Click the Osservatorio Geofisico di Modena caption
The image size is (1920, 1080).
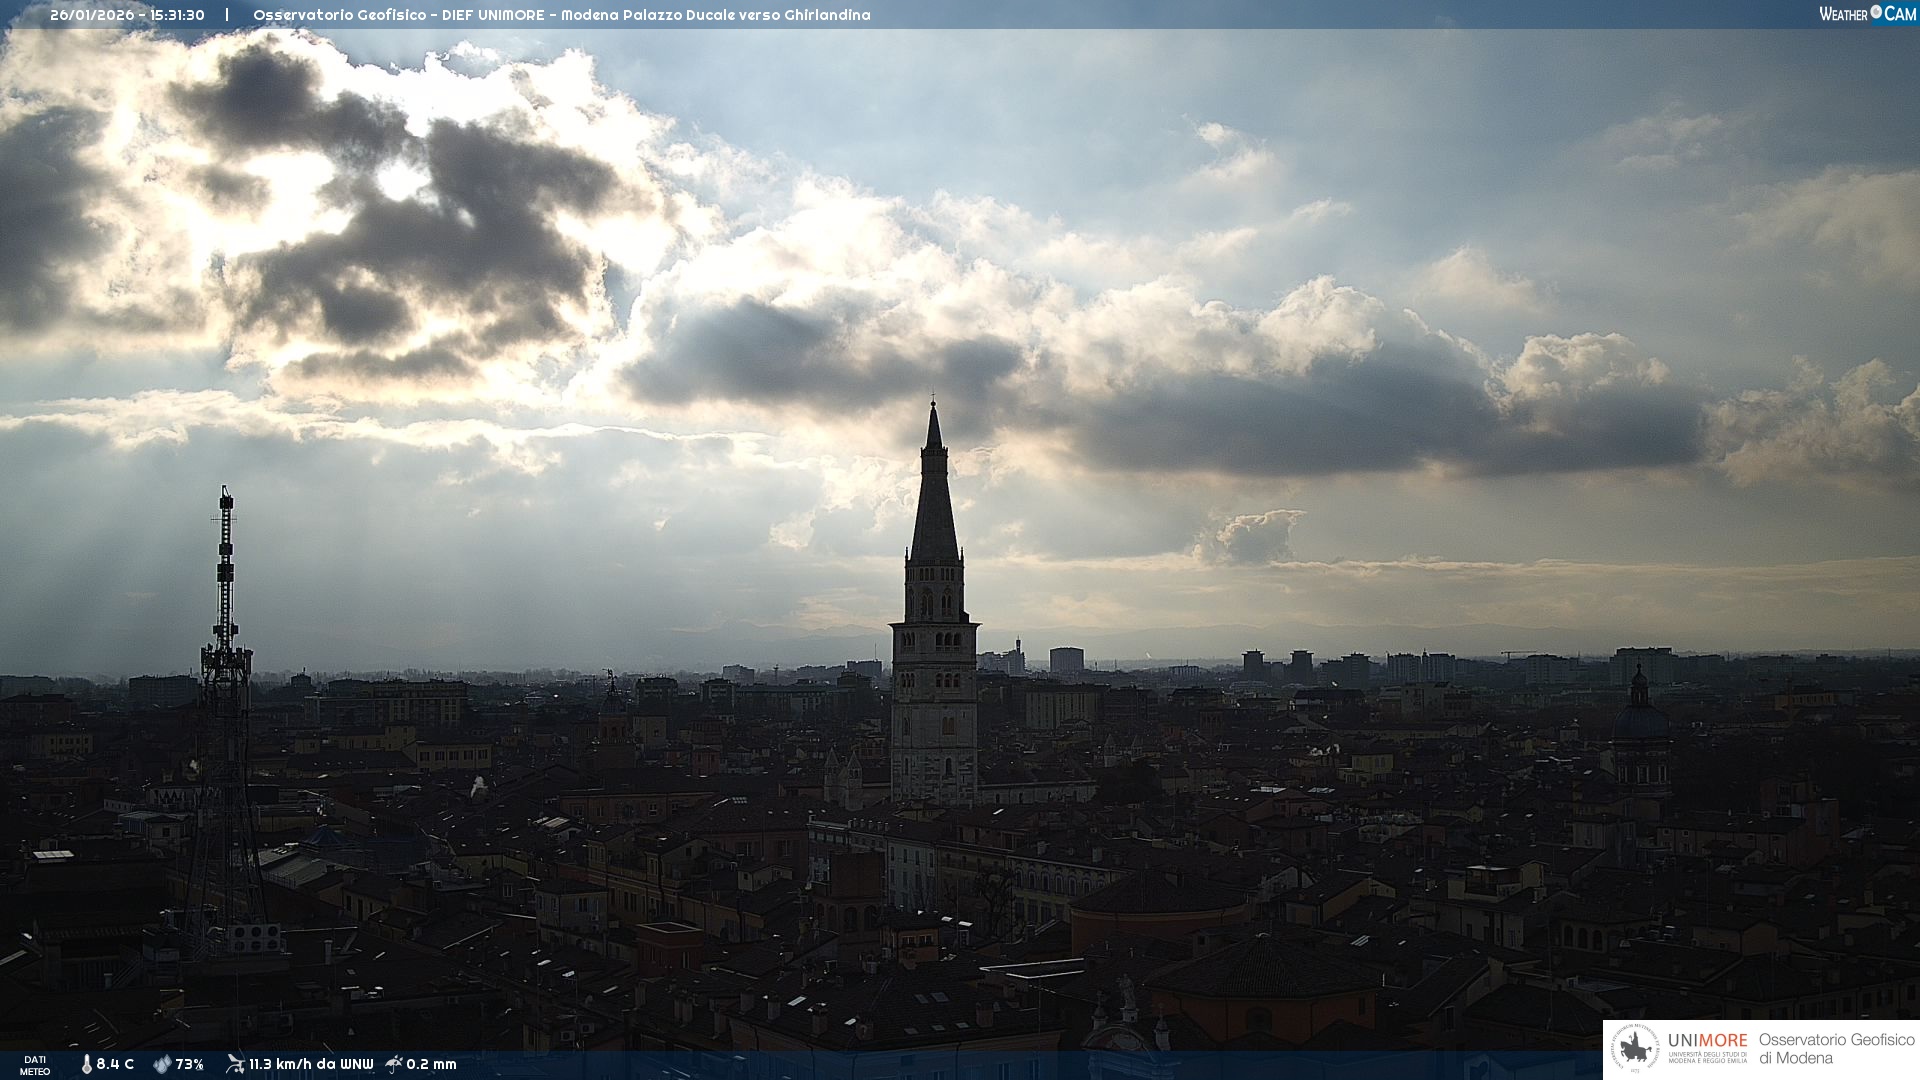[1836, 1049]
